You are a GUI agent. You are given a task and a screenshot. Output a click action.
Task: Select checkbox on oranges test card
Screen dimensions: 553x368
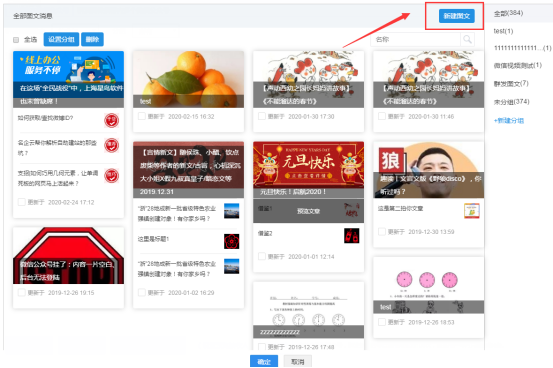pyautogui.click(x=142, y=116)
